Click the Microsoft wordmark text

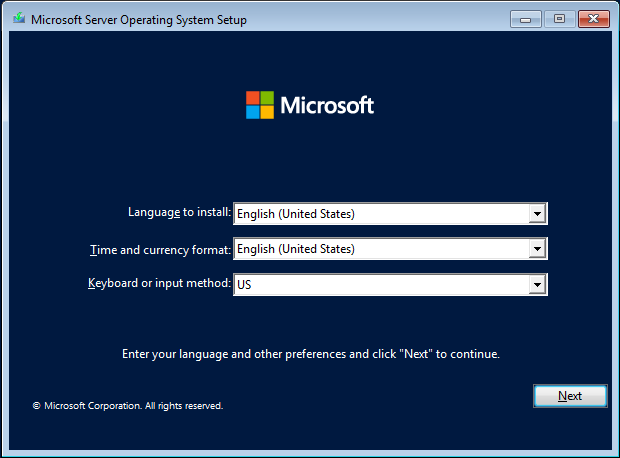point(327,105)
